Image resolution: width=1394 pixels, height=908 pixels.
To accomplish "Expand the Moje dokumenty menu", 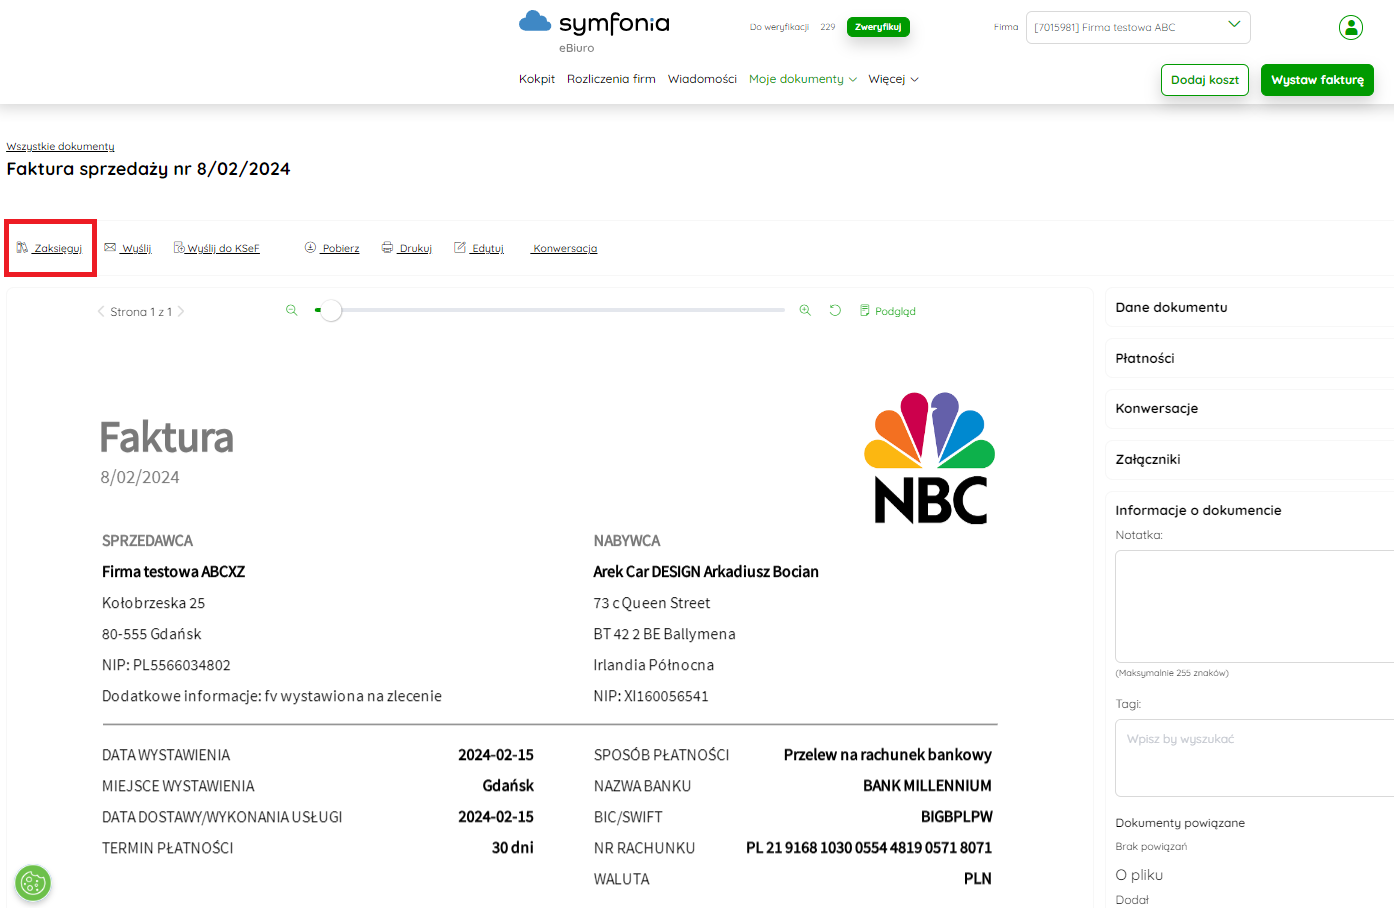I will tap(803, 79).
